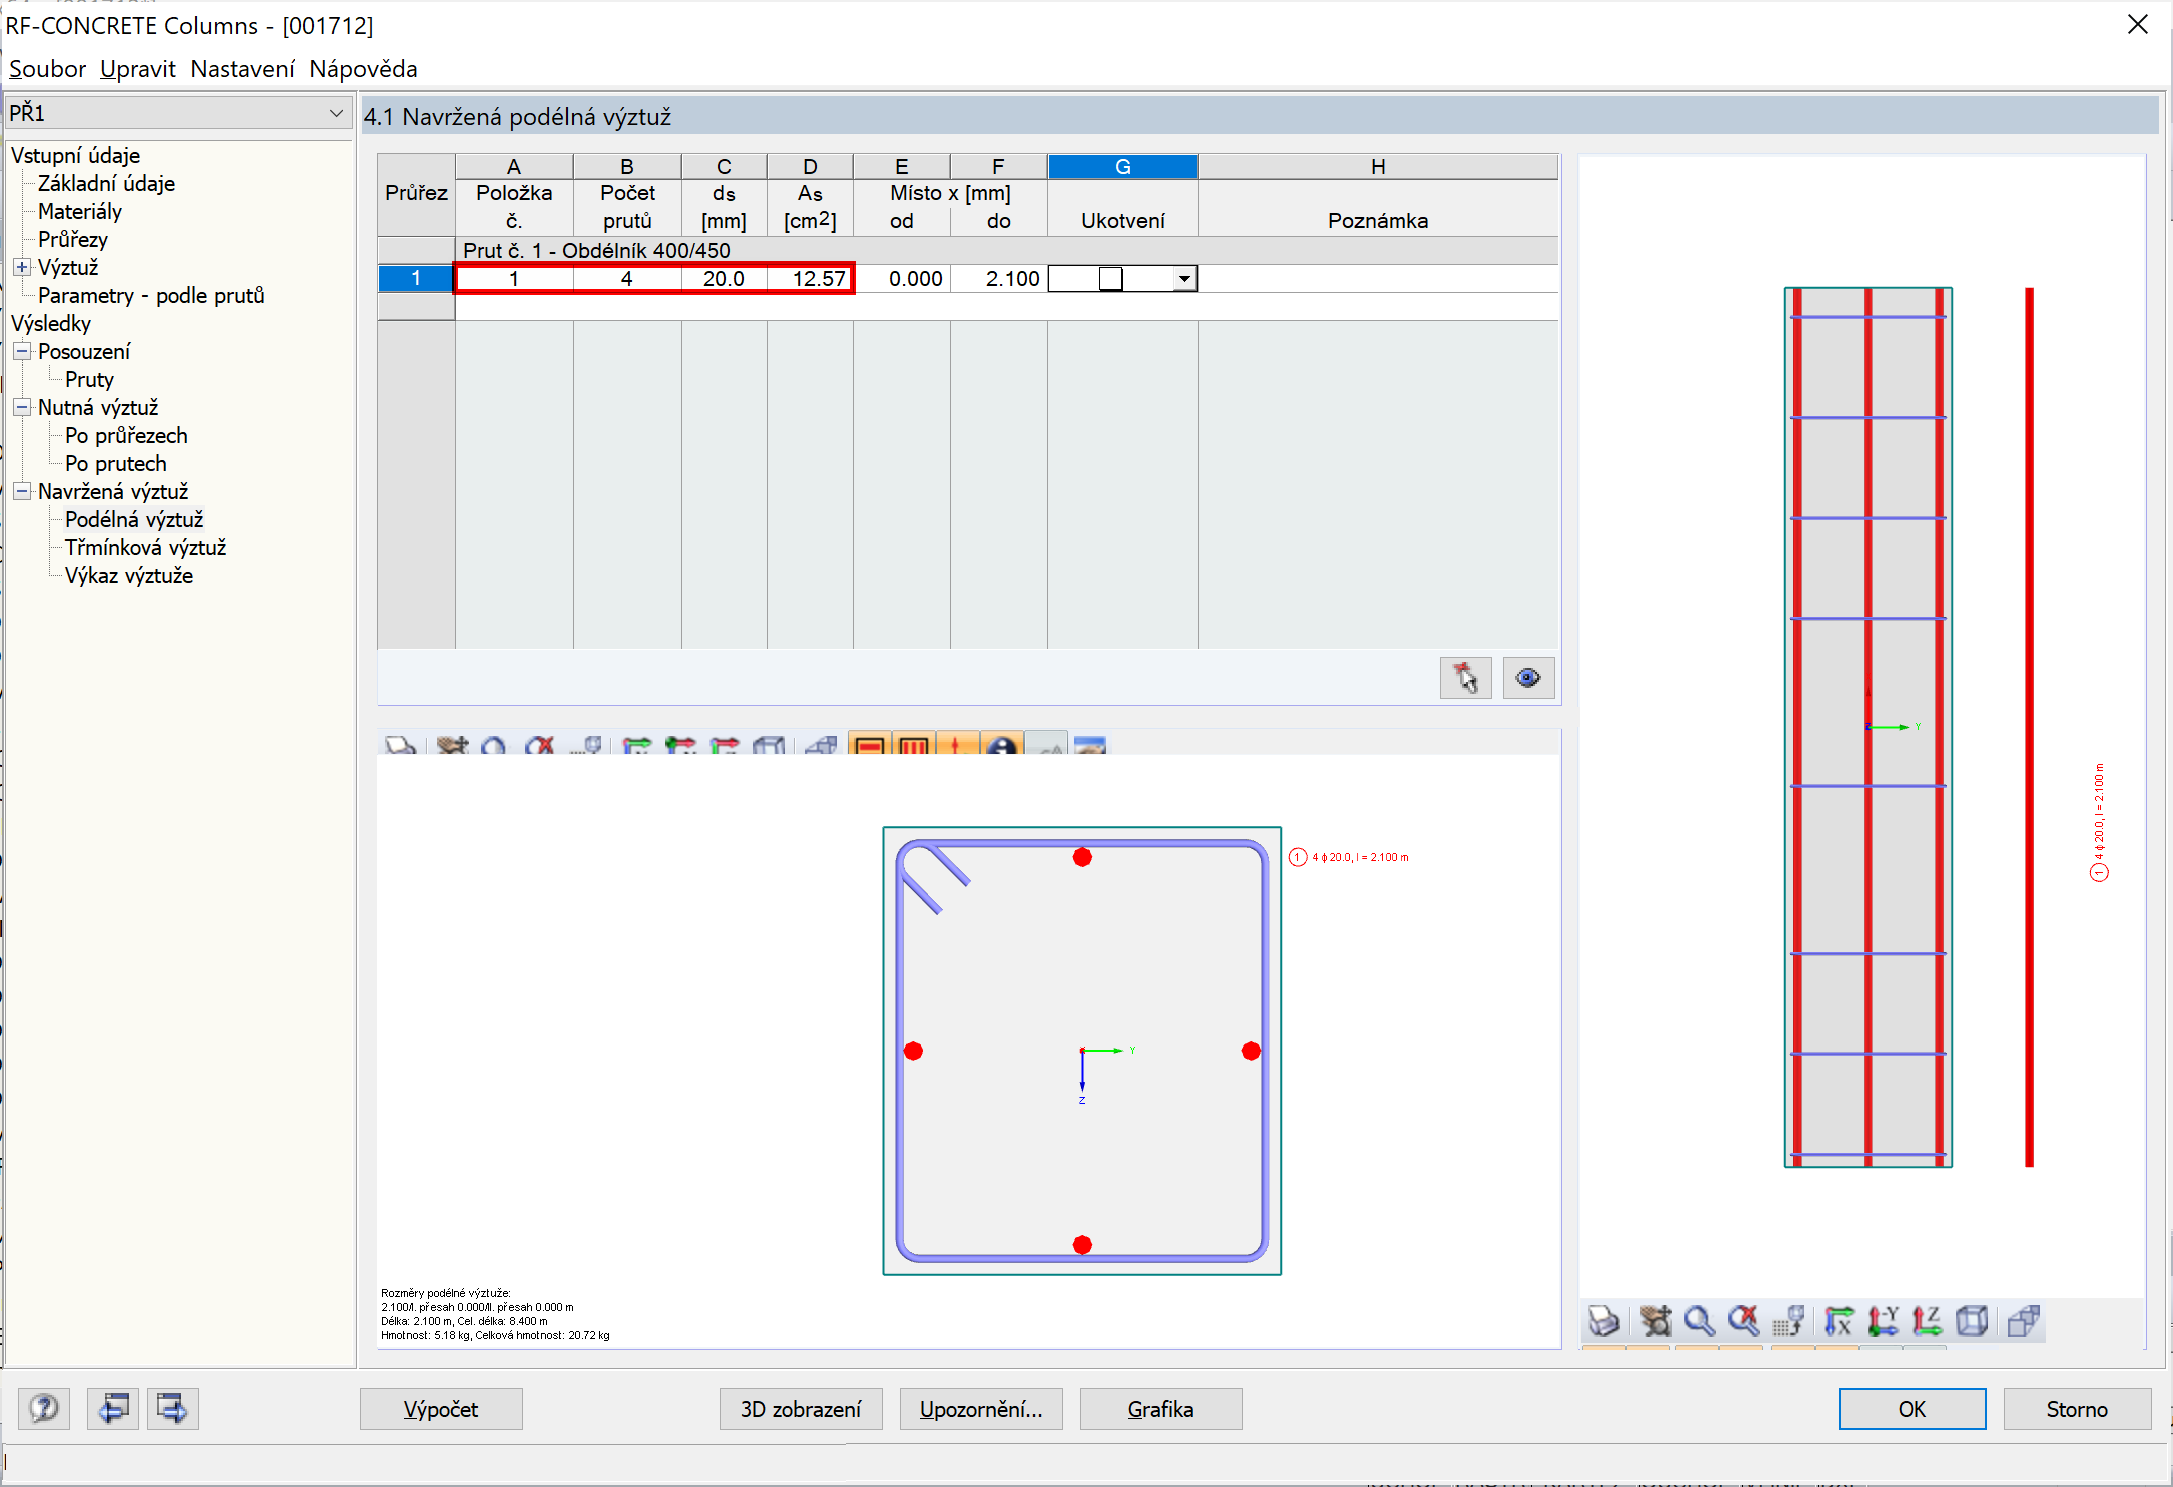
Task: Open the PŘ1 case dropdown
Action: [336, 113]
